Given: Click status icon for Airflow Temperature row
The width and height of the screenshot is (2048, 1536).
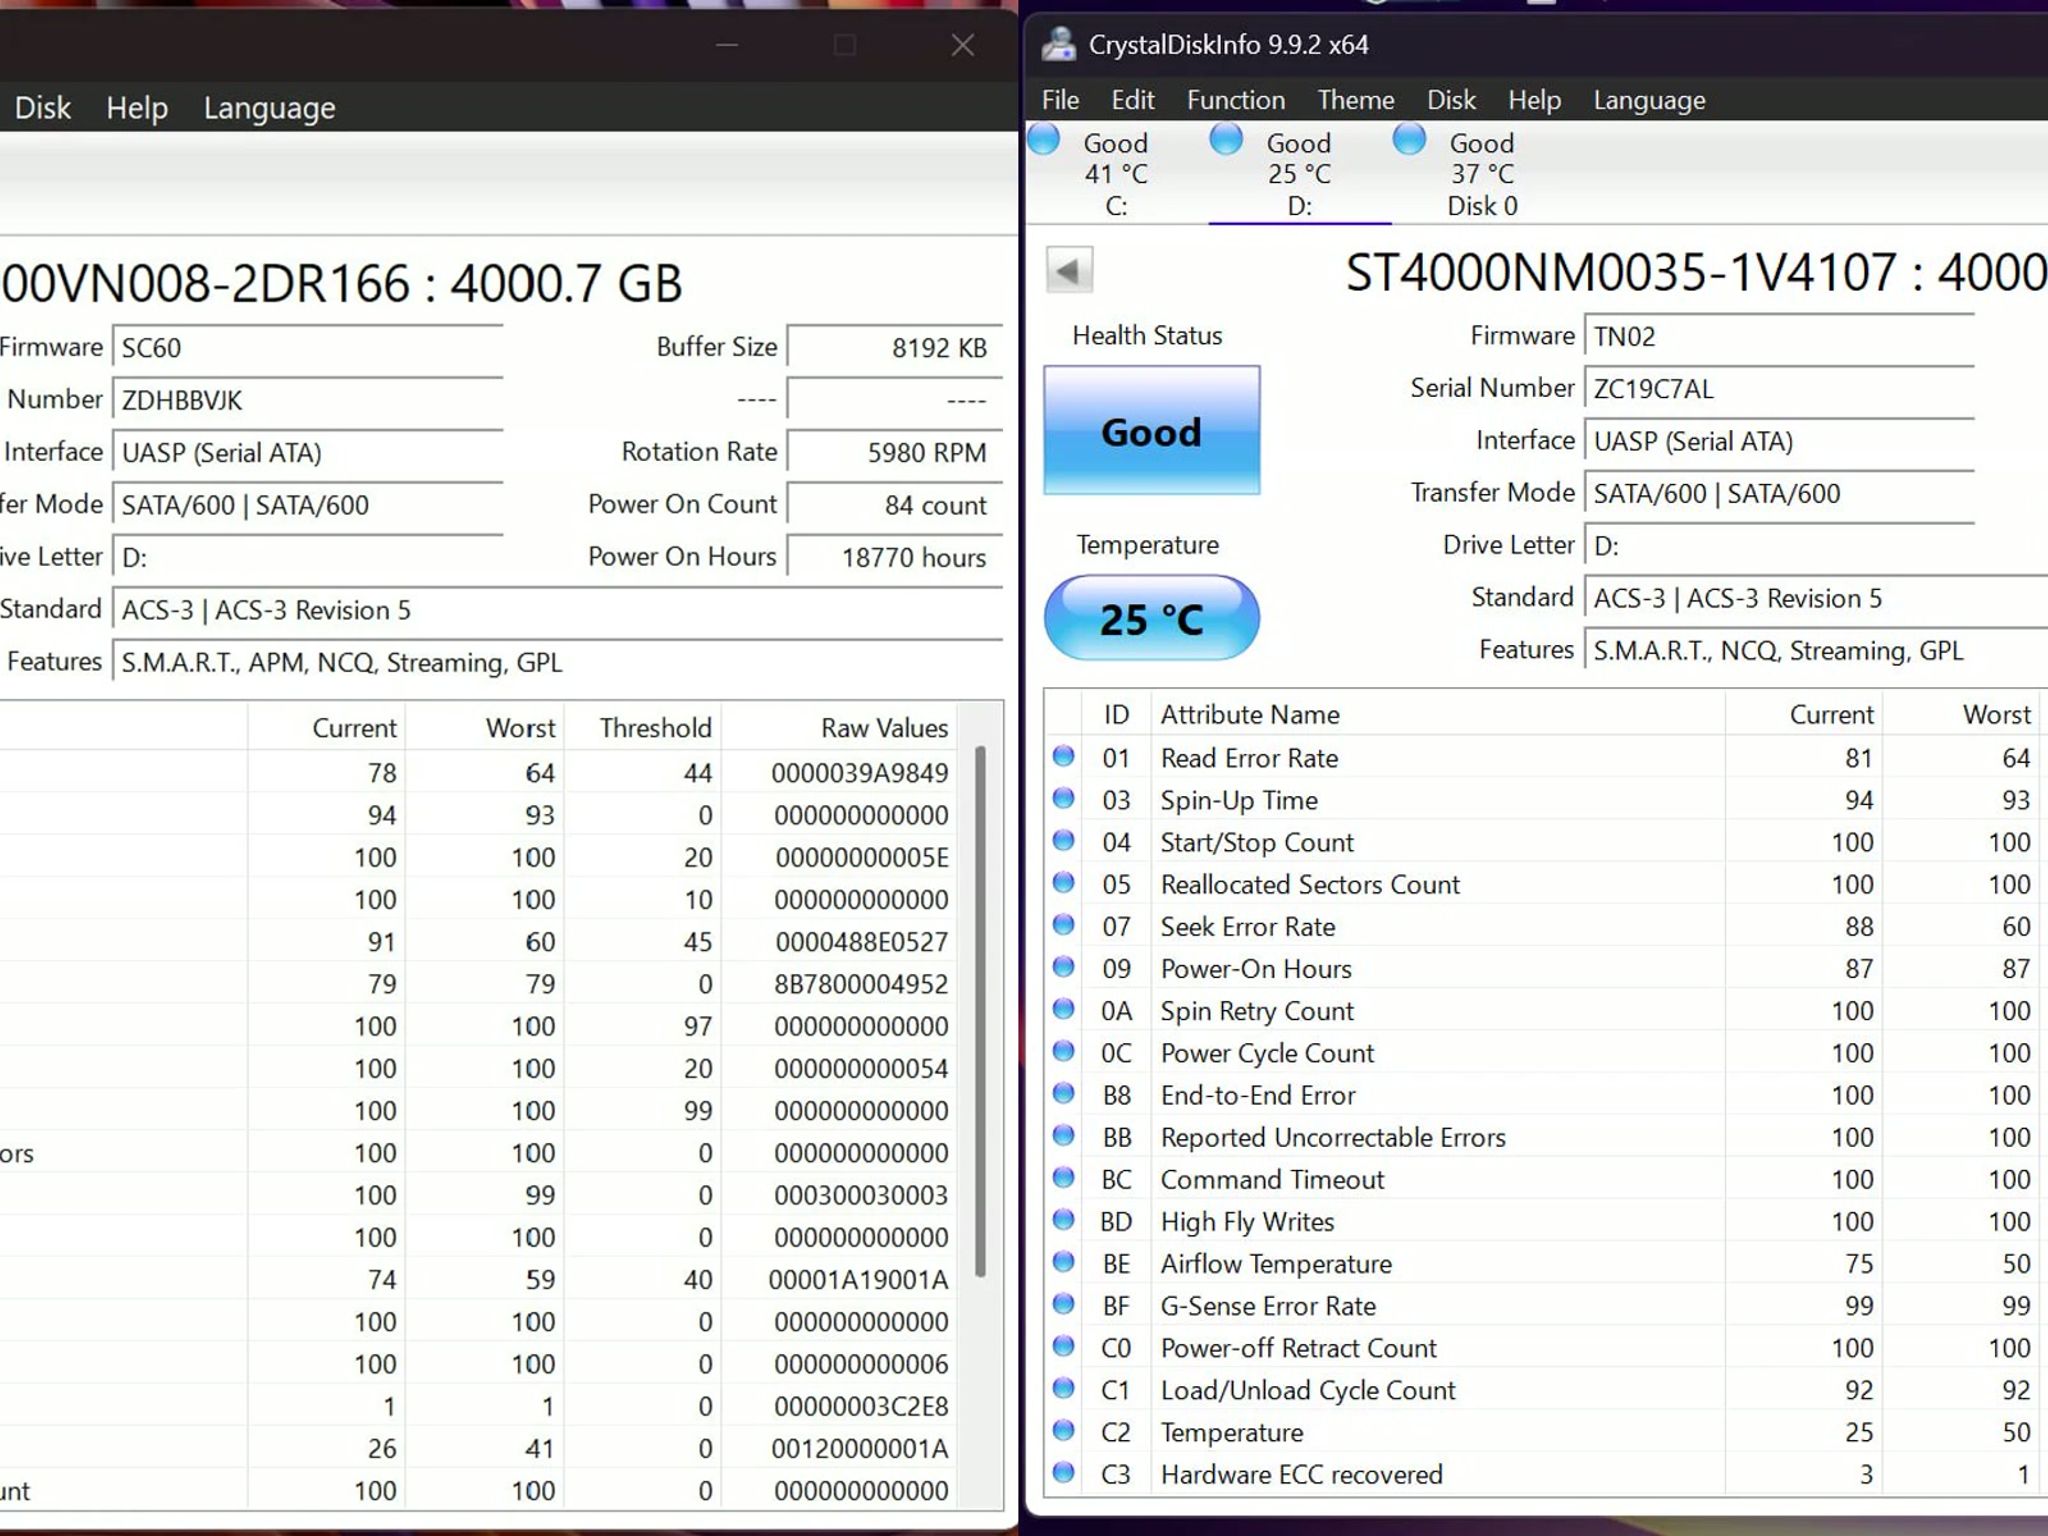Looking at the screenshot, I should 1063,1262.
